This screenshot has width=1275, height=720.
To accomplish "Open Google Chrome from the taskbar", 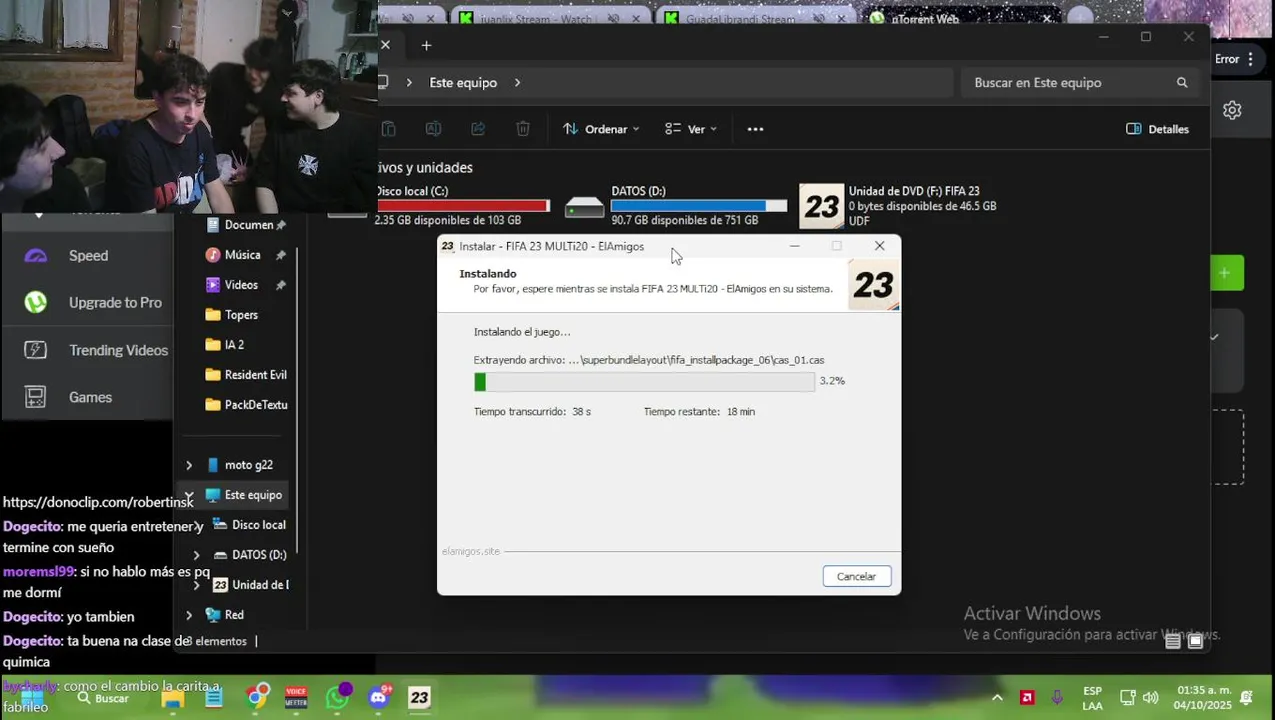I will pyautogui.click(x=257, y=697).
